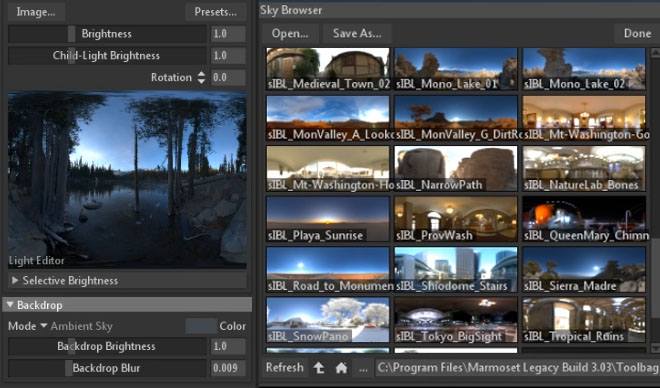660x388 pixels.
Task: Open the browse path ellipsis button
Action: point(363,368)
